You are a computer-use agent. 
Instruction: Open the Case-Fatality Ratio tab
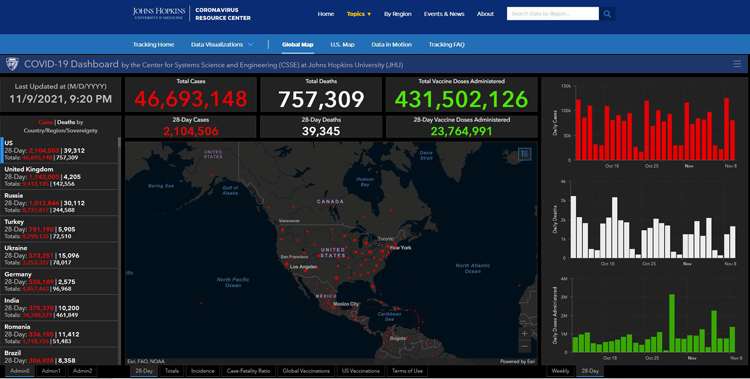tap(248, 371)
